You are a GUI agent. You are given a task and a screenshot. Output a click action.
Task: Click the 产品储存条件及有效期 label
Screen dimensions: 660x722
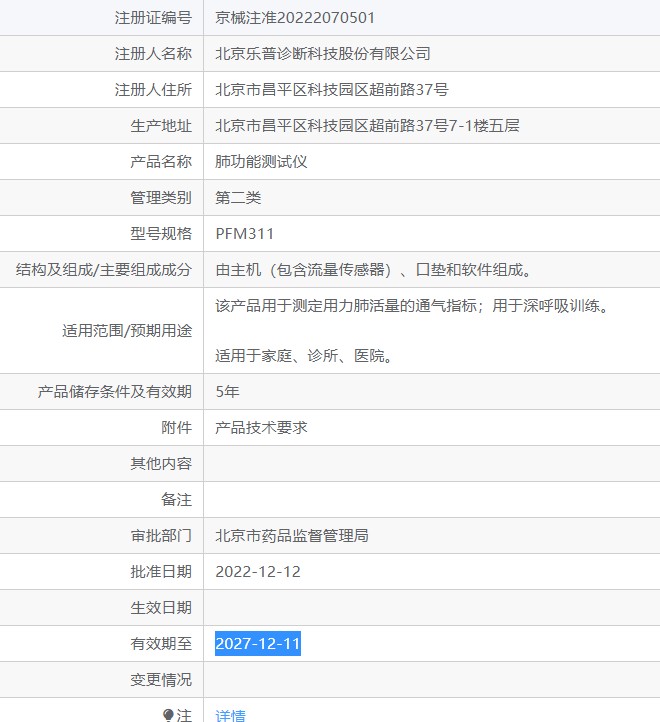(115, 391)
